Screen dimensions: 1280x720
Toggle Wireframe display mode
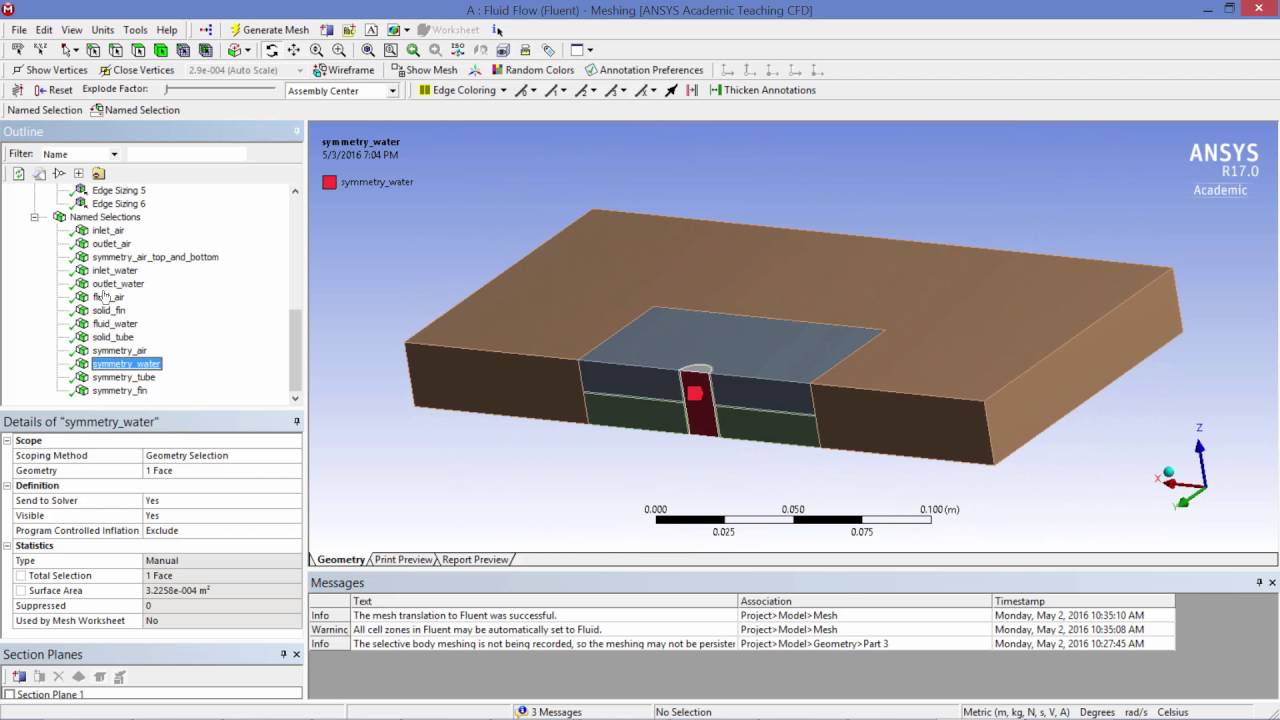pos(343,70)
